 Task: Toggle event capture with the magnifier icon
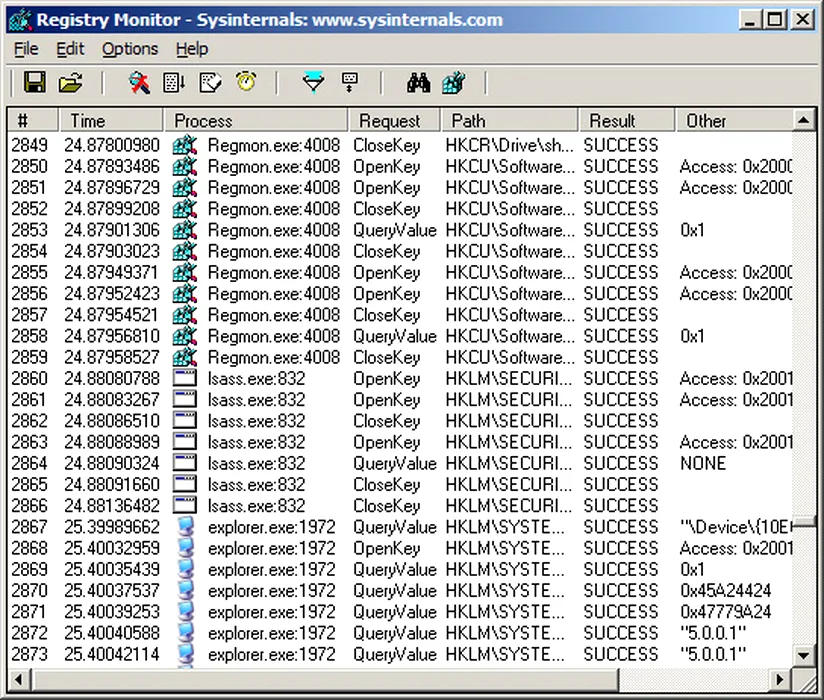[139, 83]
